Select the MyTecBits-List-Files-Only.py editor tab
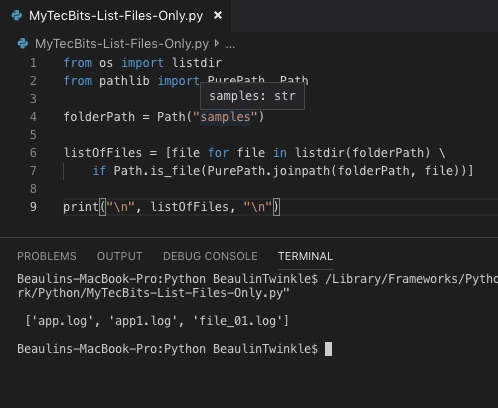Screen dimensions: 498x408 115,16
